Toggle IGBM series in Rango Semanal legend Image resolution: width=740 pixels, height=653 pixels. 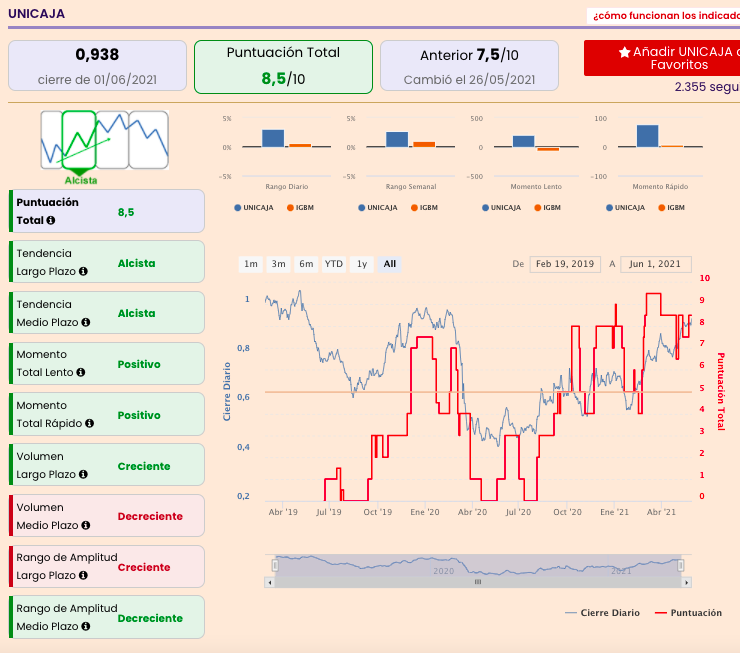[425, 208]
